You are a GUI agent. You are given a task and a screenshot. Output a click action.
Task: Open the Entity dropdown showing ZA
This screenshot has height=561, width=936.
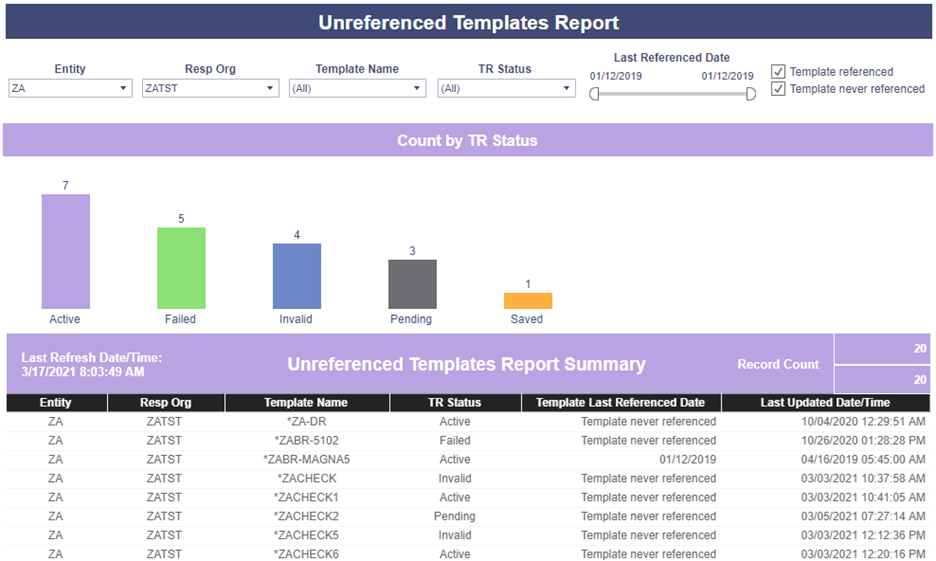[x=70, y=88]
